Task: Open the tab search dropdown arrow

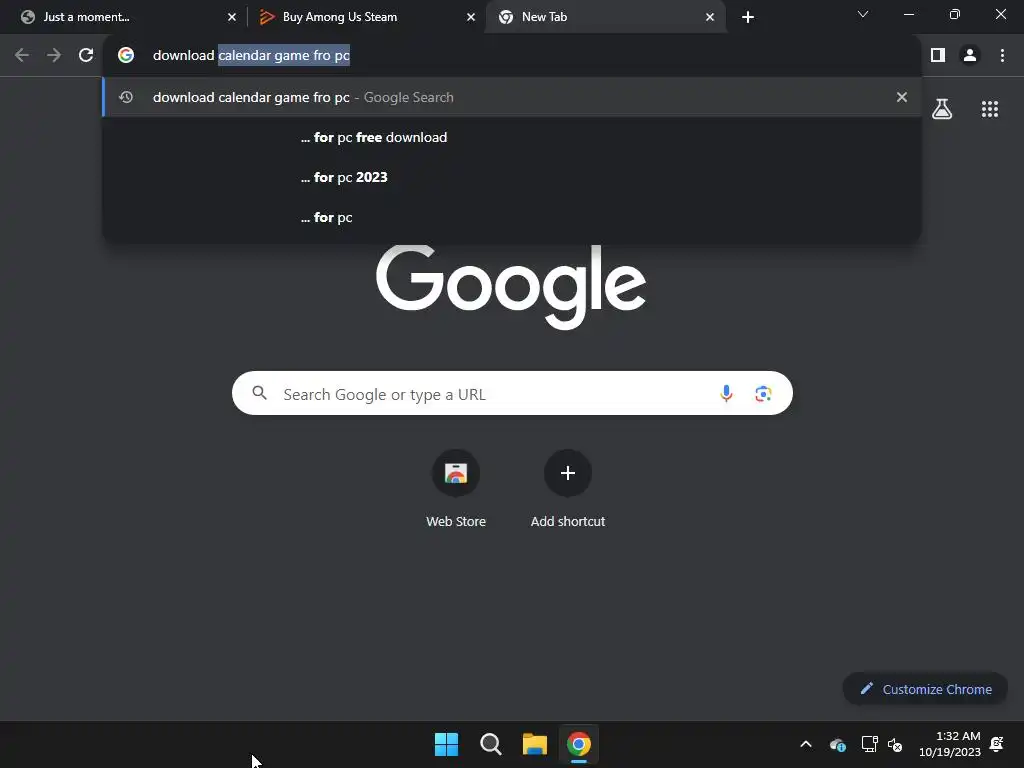Action: pos(863,14)
